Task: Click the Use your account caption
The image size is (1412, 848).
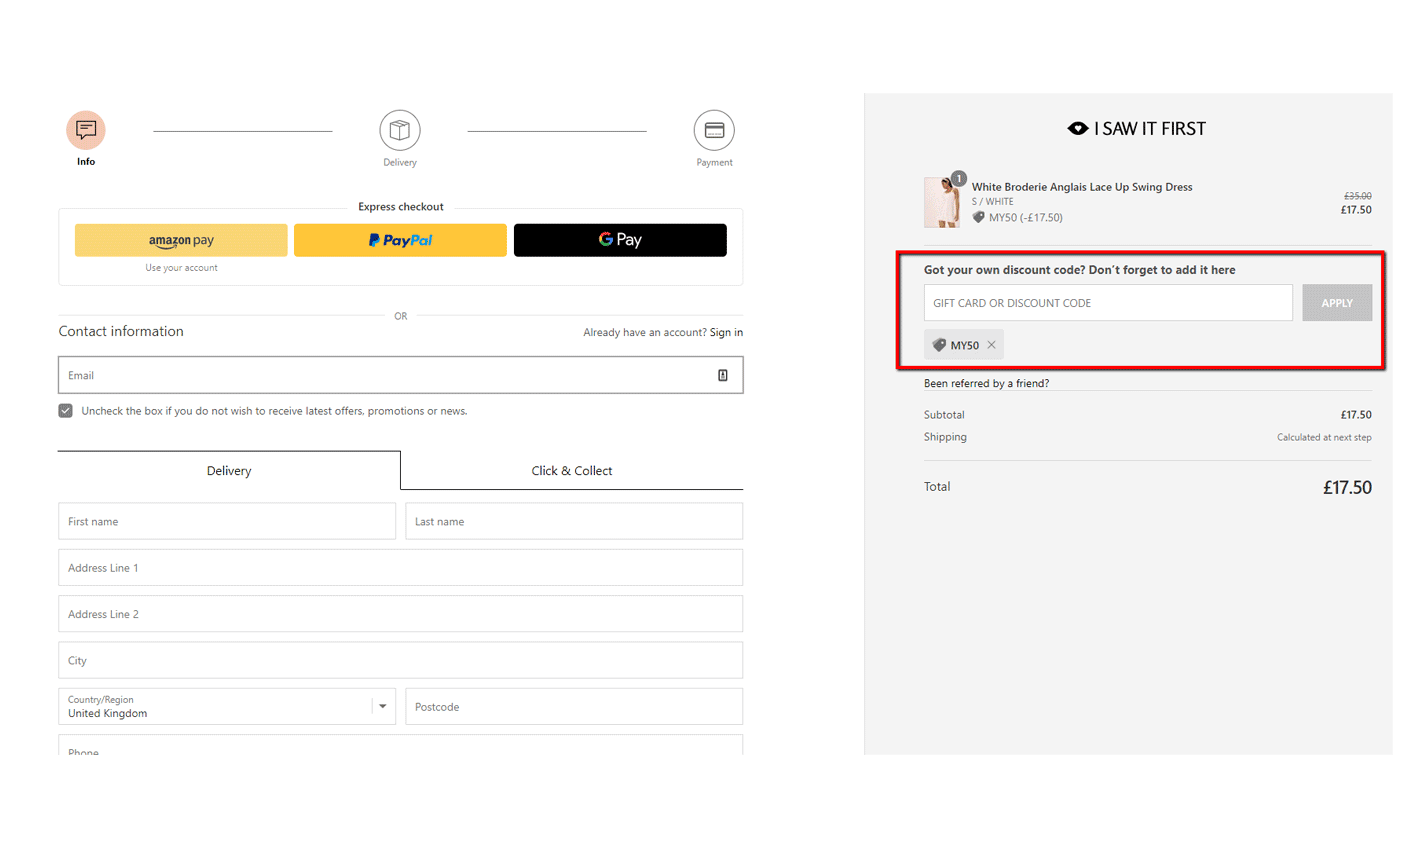Action: (x=181, y=268)
